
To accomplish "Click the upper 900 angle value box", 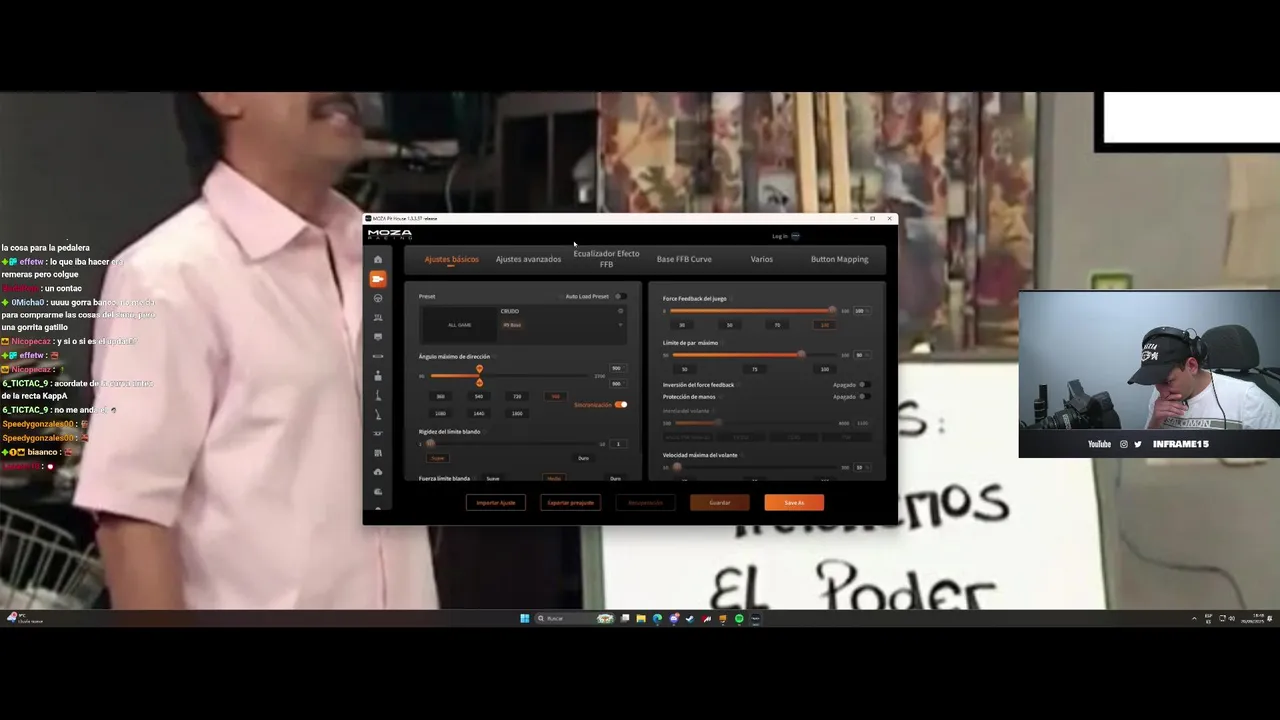I will tap(618, 368).
